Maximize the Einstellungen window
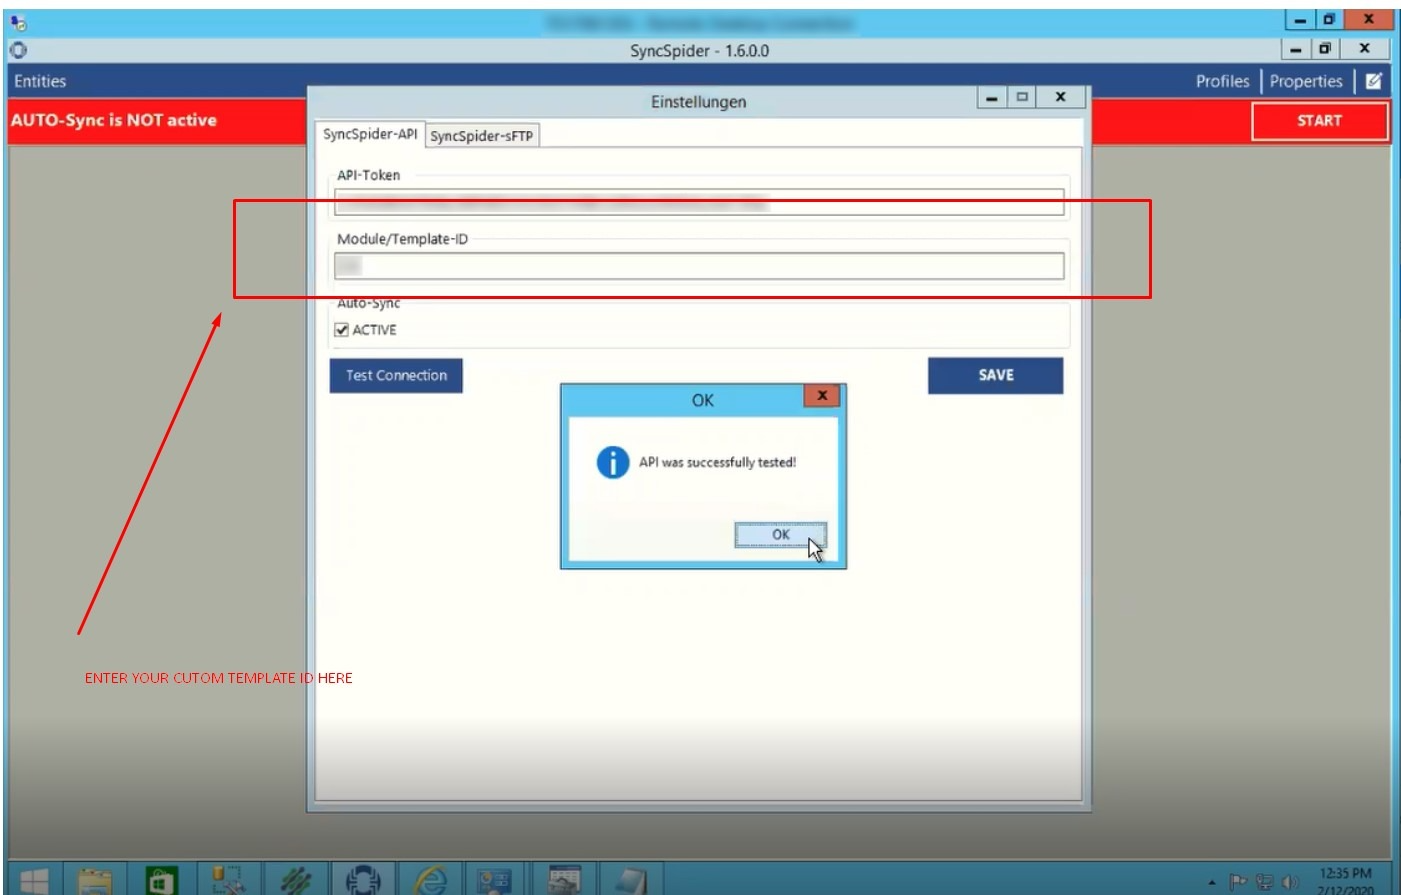The image size is (1401, 895). click(x=1021, y=97)
